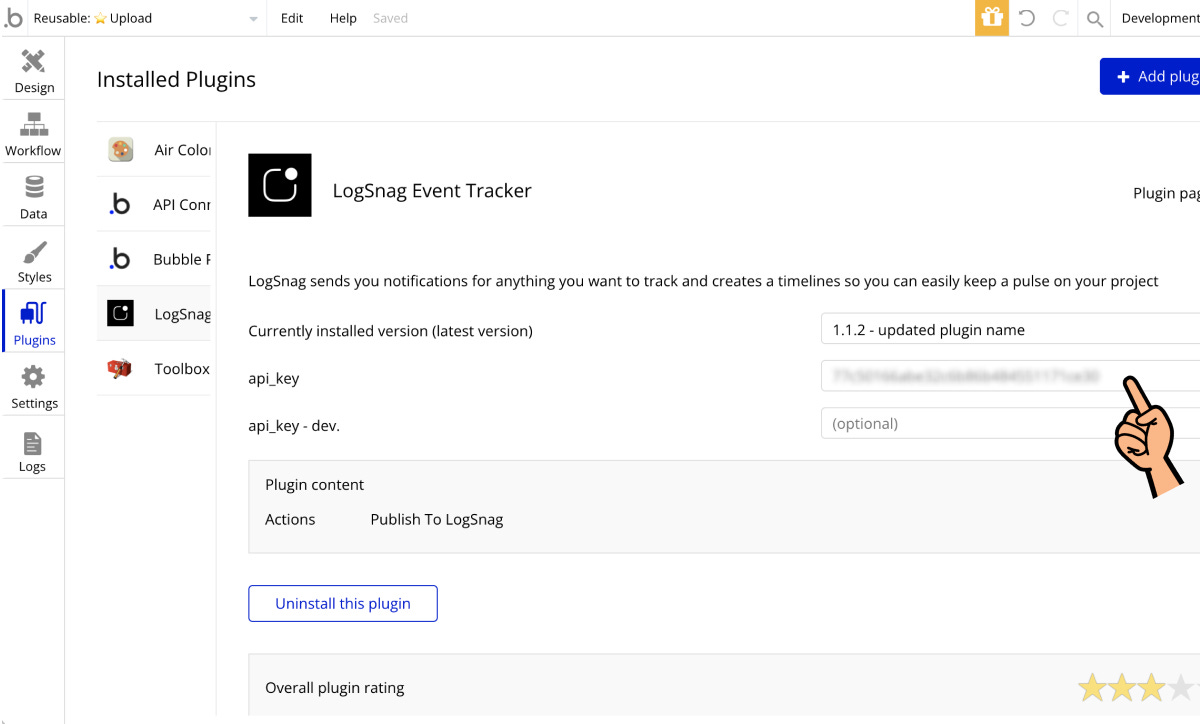
Task: Open the Settings tab
Action: (x=33, y=384)
